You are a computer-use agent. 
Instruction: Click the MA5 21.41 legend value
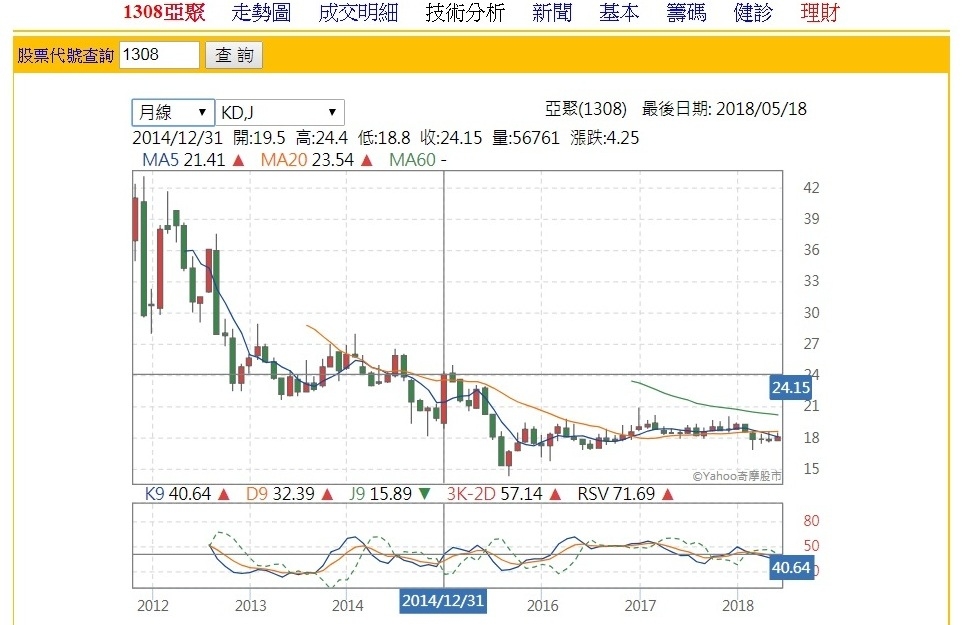tap(193, 160)
